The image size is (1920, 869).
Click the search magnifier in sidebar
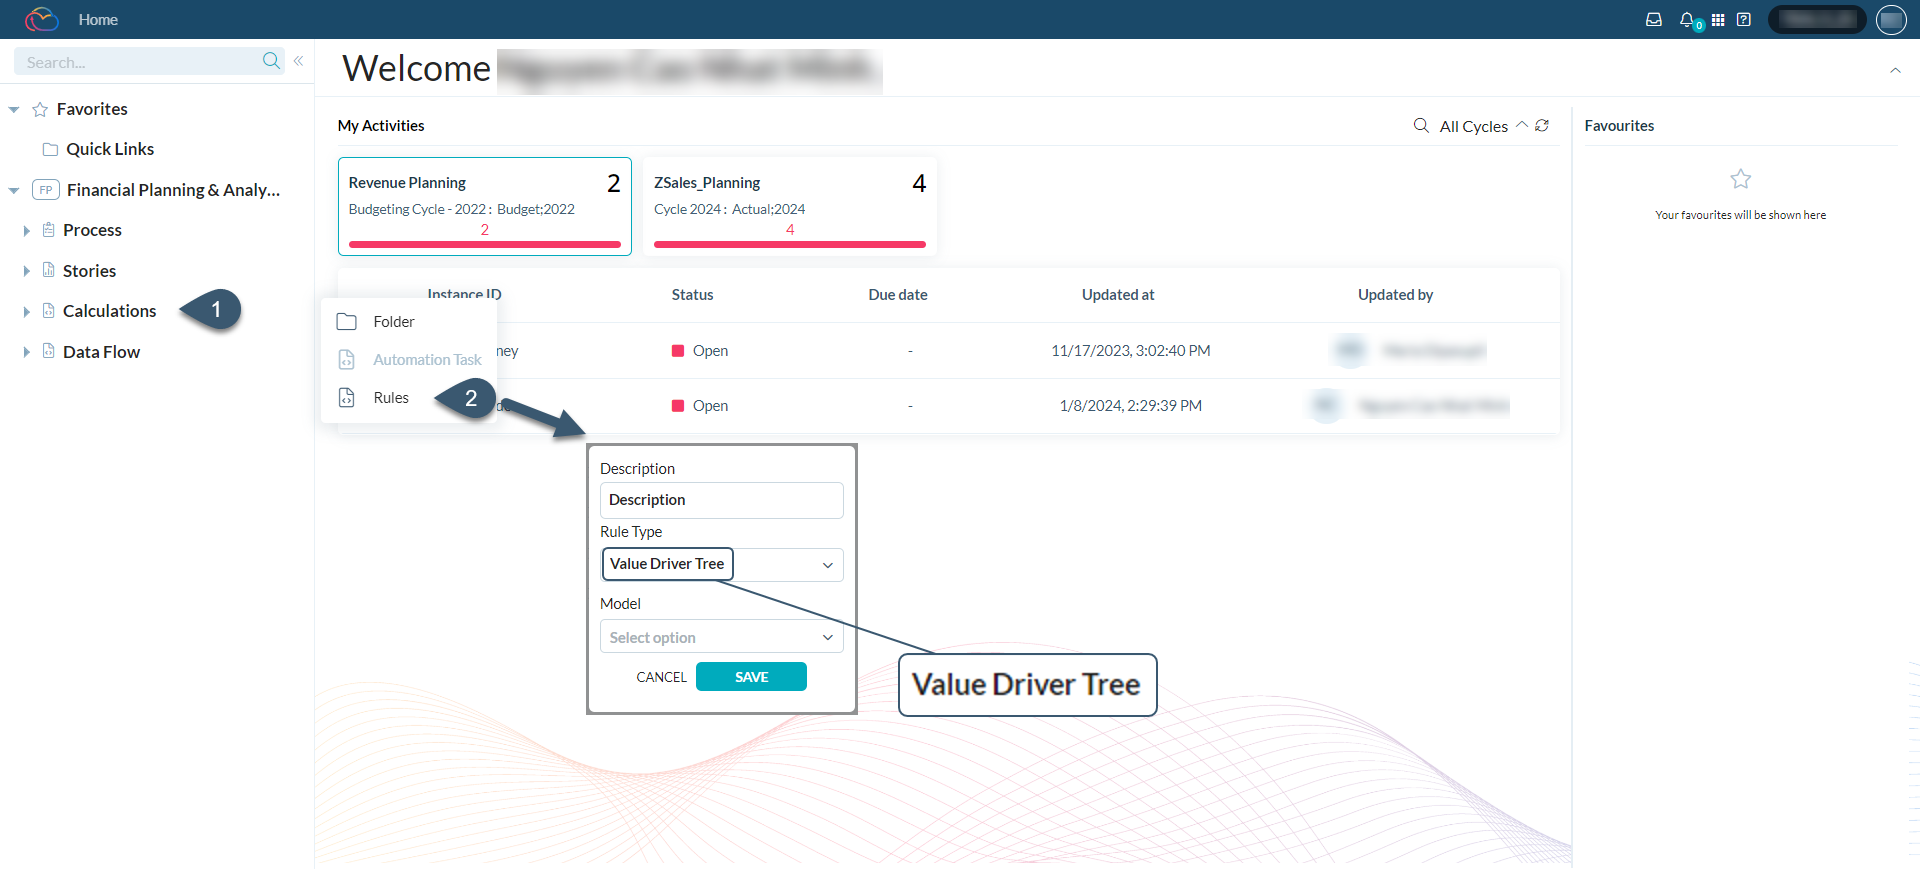tap(271, 61)
